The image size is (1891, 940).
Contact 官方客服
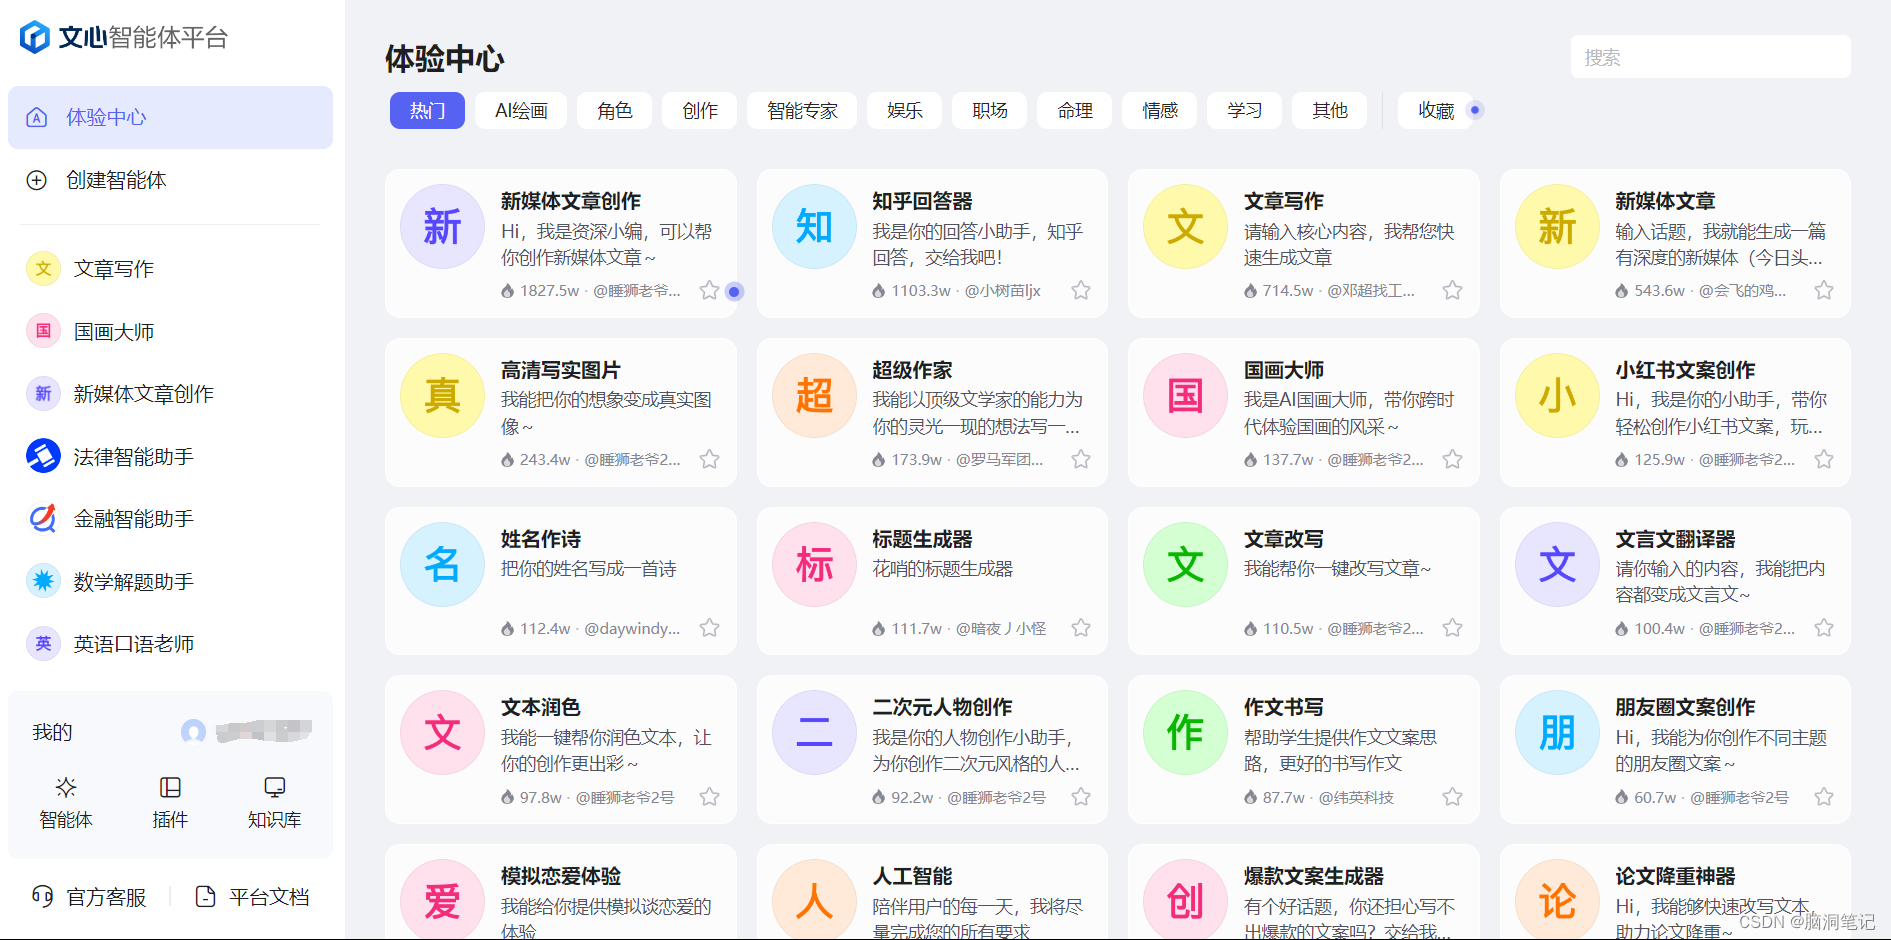point(89,897)
